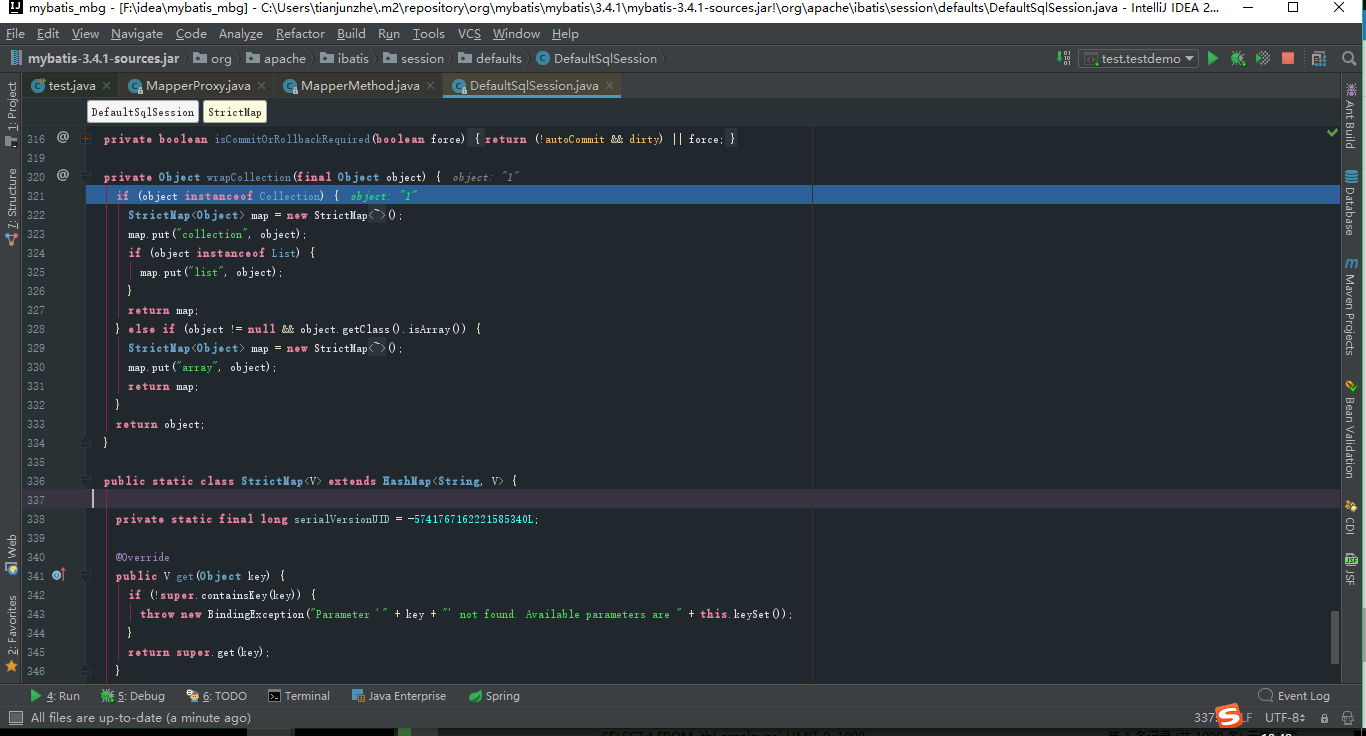Image resolution: width=1366 pixels, height=736 pixels.
Task: Run with coverage using the coverage icon
Action: (x=1261, y=58)
